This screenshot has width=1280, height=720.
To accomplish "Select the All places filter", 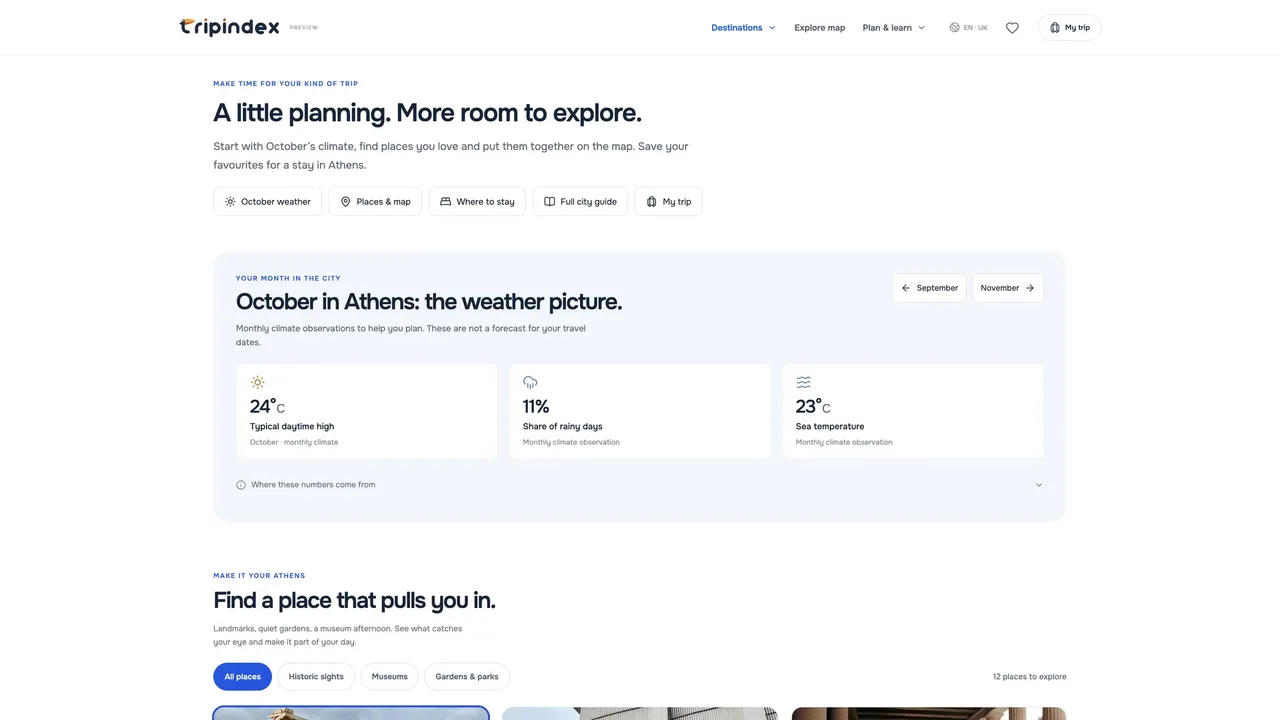I will [x=242, y=677].
